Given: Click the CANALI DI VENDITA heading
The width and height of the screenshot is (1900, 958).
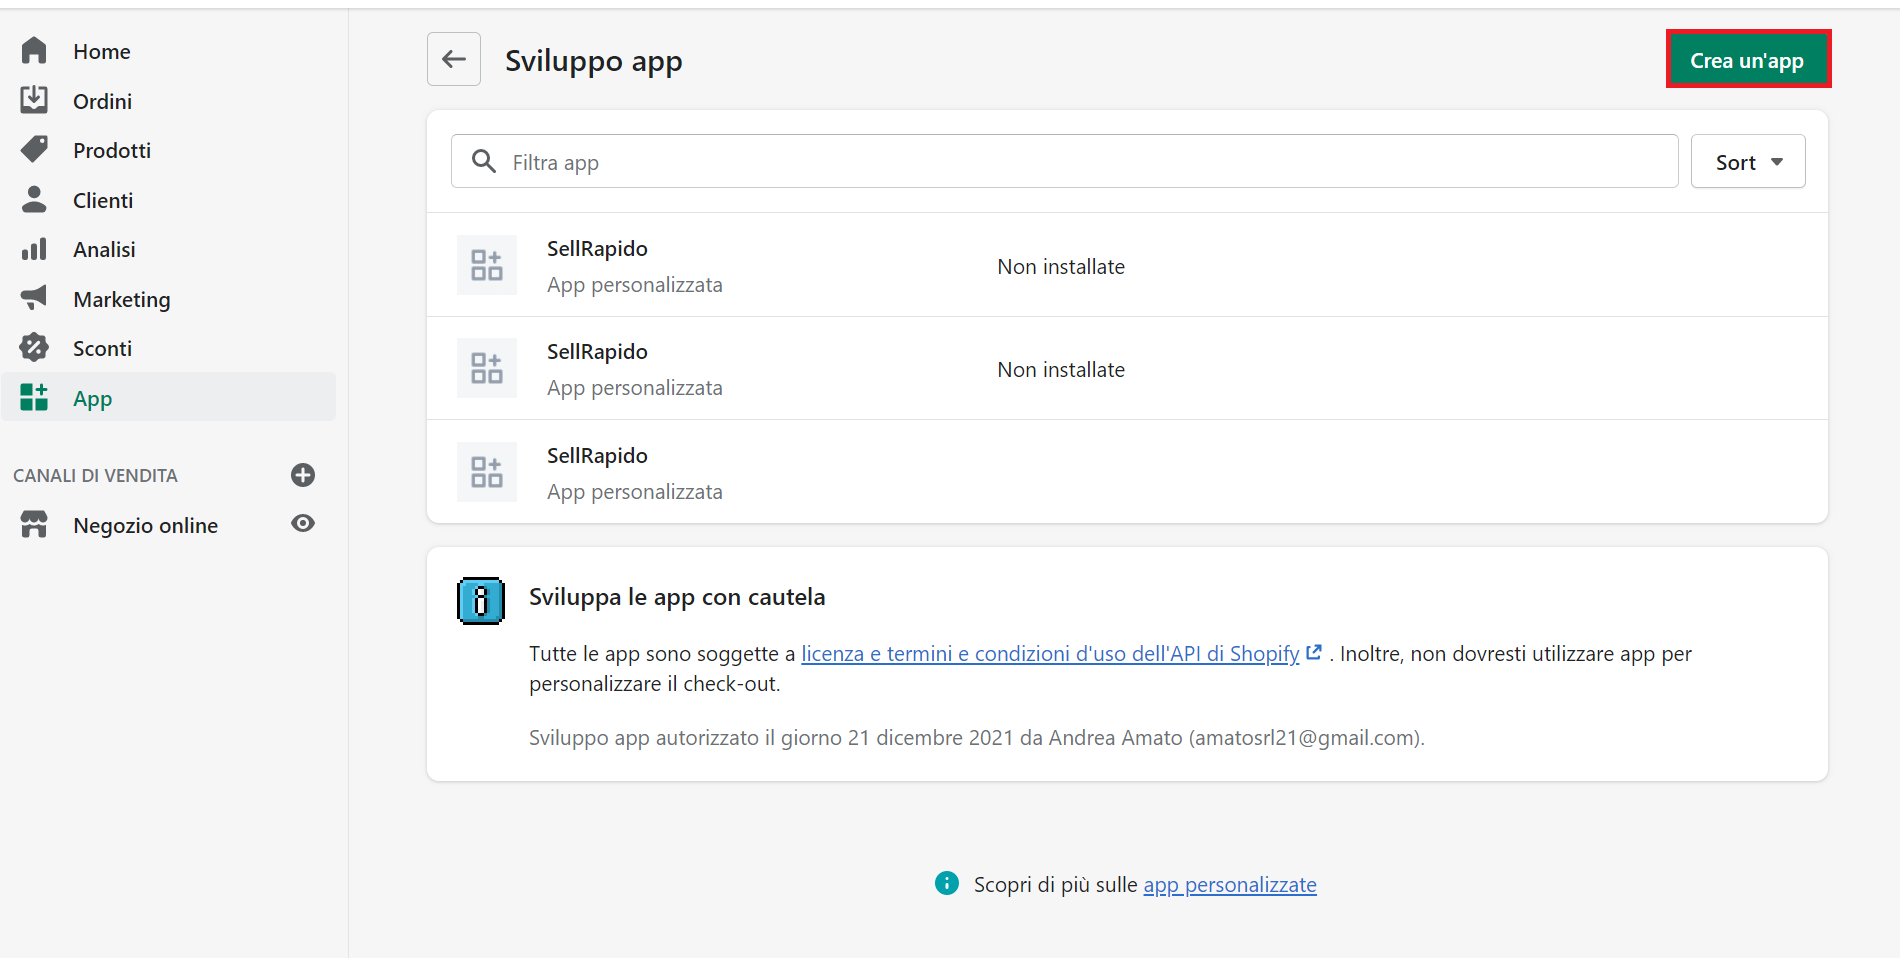Looking at the screenshot, I should click(x=95, y=475).
